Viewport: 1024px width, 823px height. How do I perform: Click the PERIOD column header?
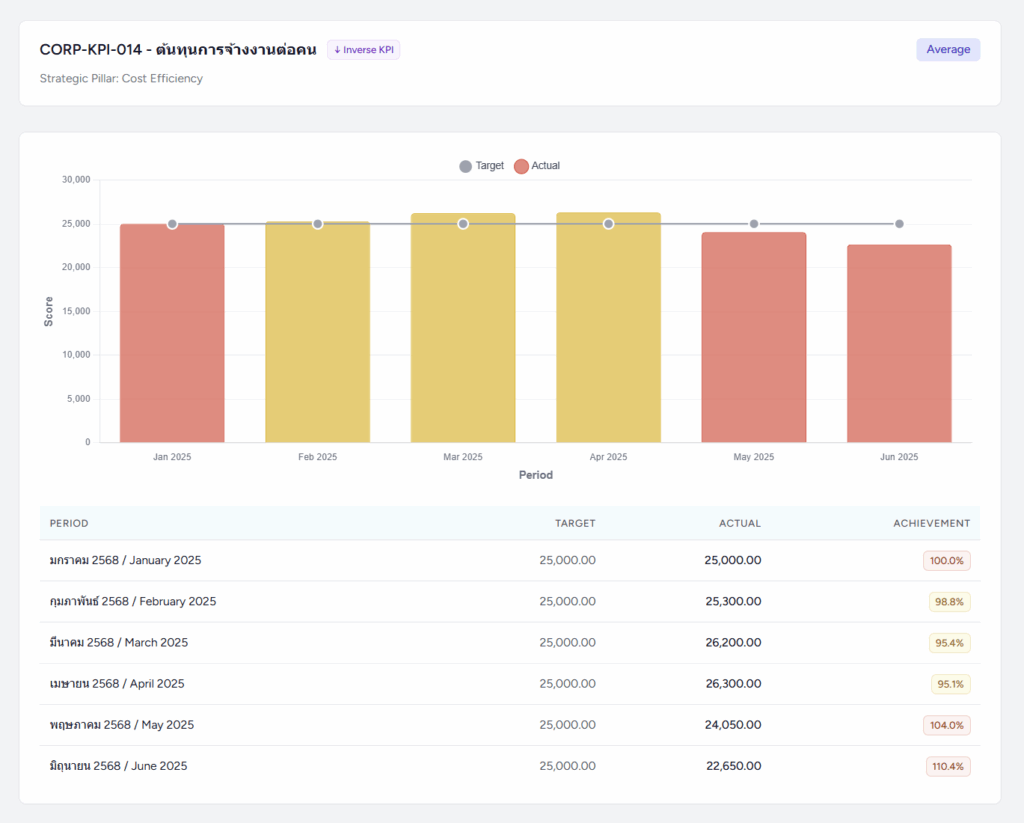click(x=69, y=523)
